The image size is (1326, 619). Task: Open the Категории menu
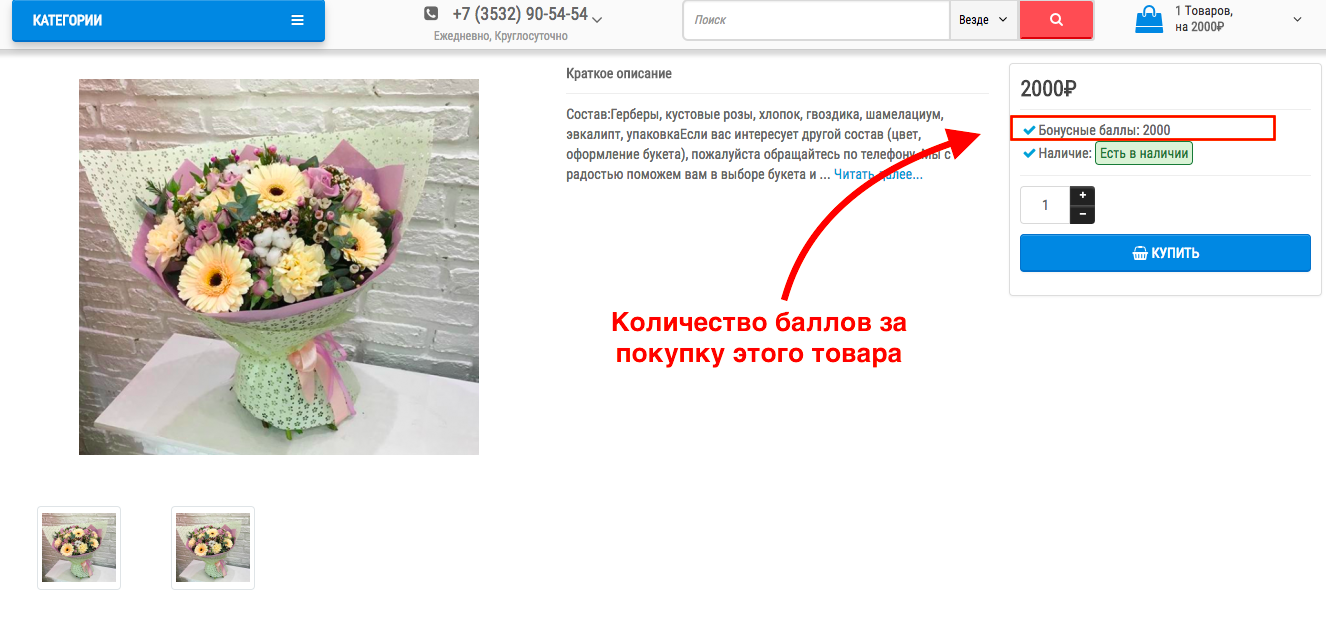pyautogui.click(x=168, y=20)
